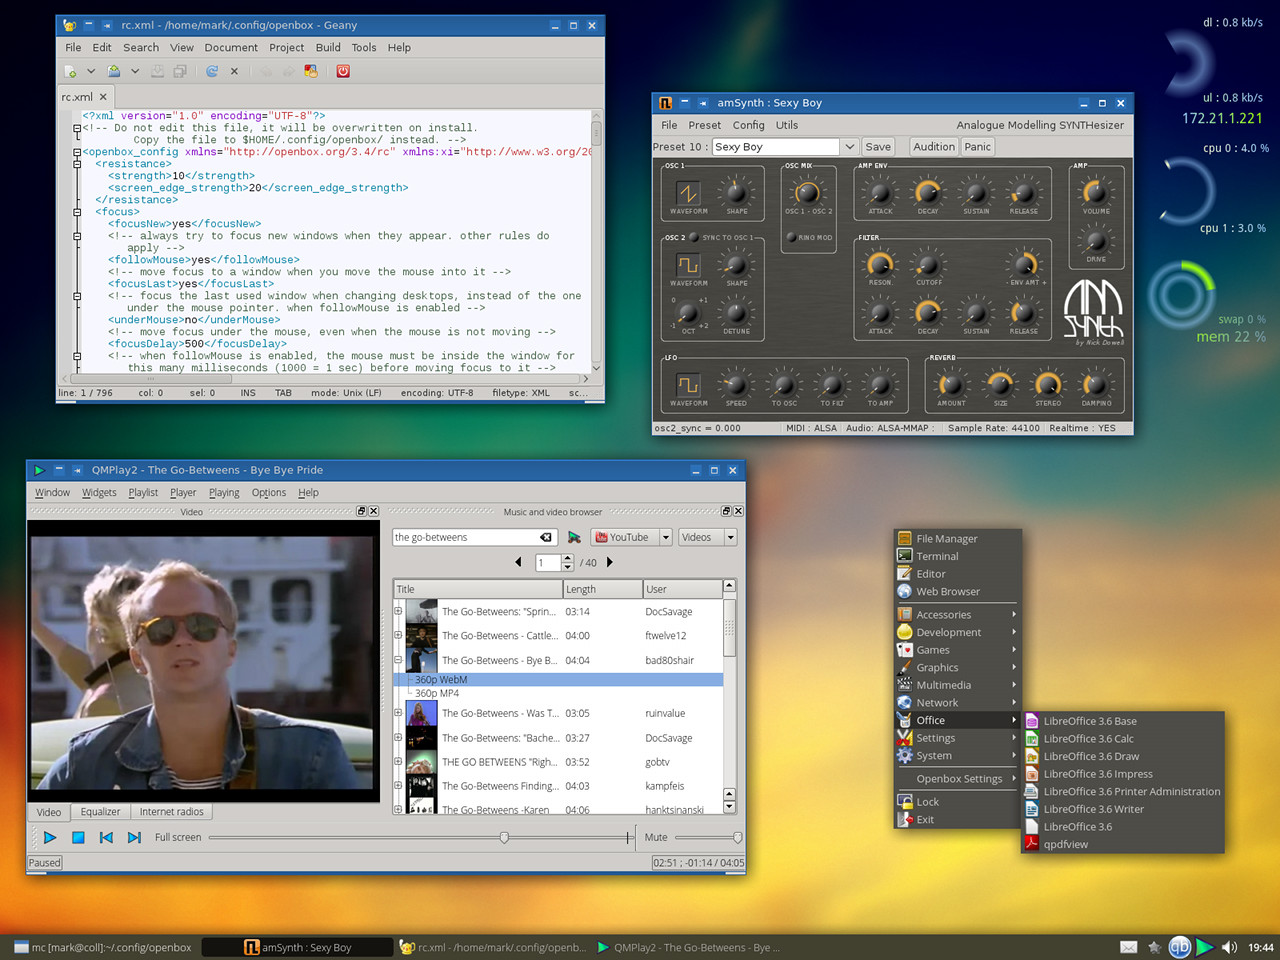Click the reload icon in Geany toolbar

coord(212,71)
